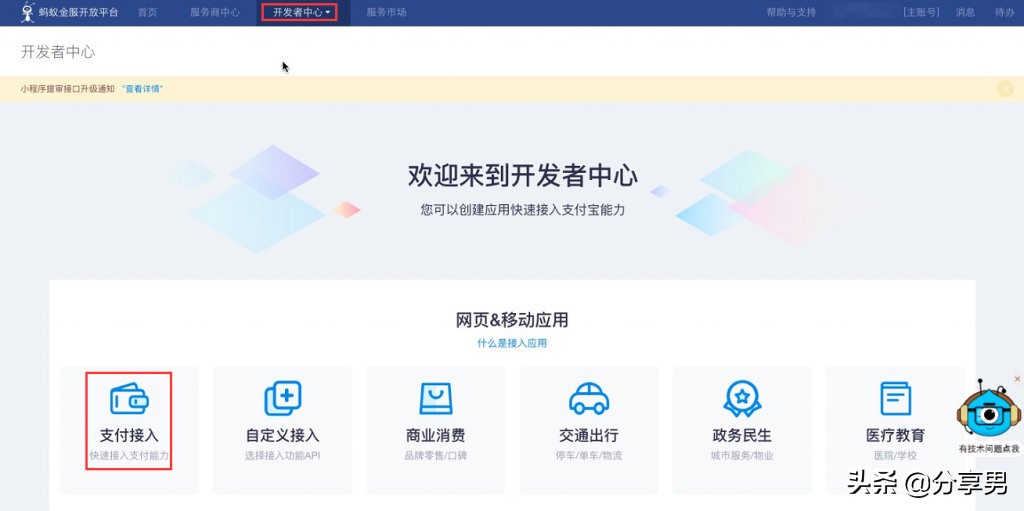Select the 医疗教育 card title

click(895, 435)
